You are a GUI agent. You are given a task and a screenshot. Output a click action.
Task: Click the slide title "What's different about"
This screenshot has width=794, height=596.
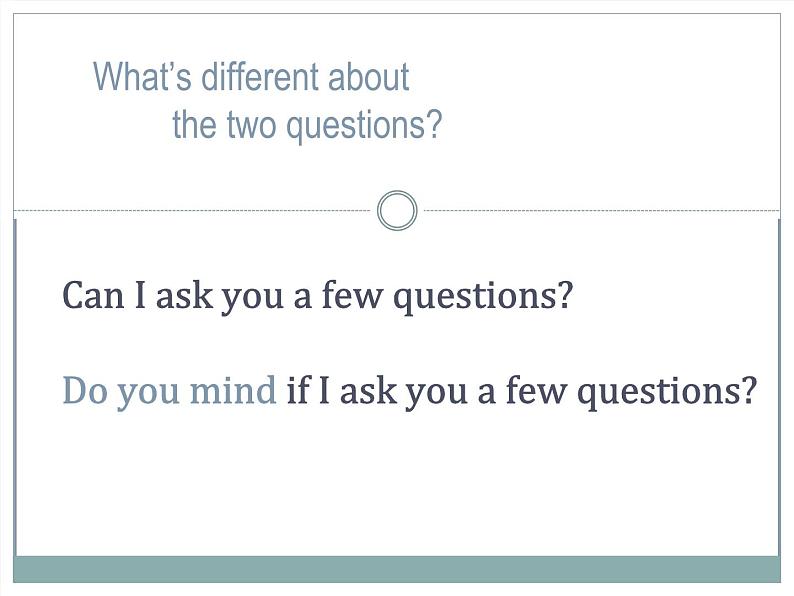coord(251,77)
